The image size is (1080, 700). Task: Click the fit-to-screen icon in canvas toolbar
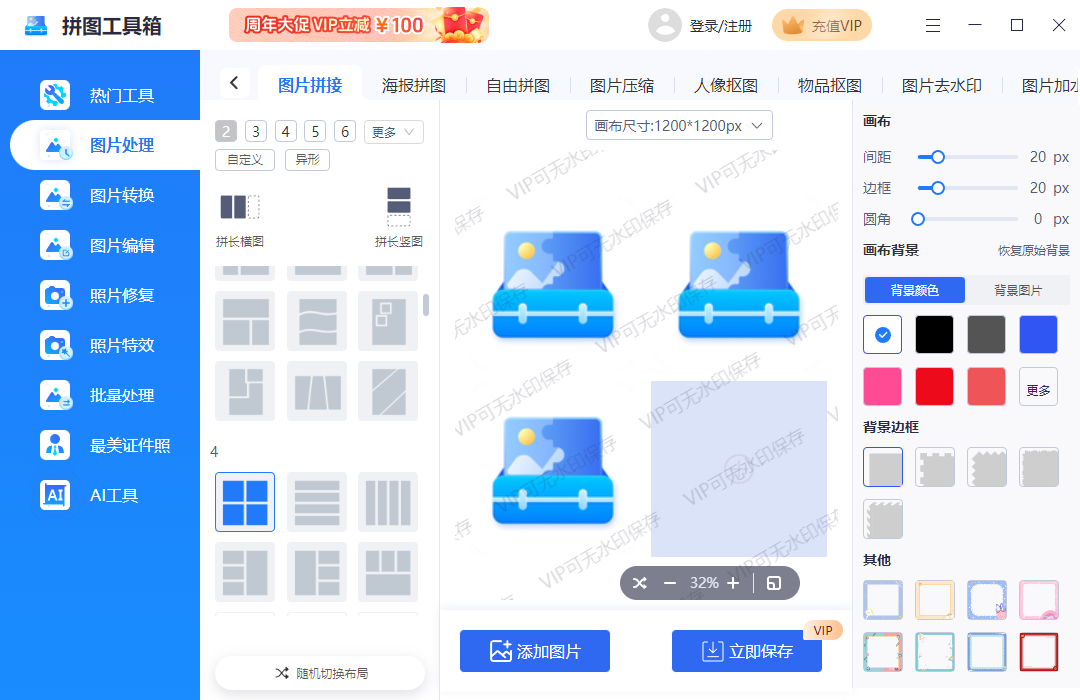point(775,582)
